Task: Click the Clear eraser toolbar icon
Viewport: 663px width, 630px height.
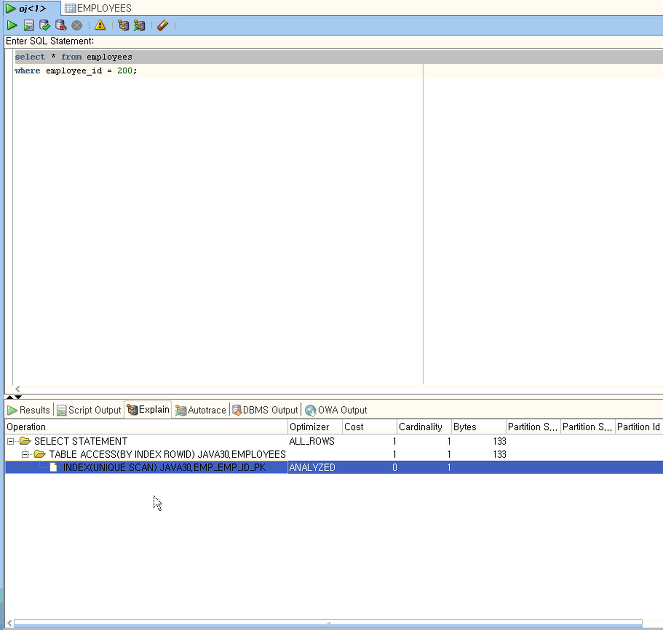Action: pyautogui.click(x=162, y=26)
